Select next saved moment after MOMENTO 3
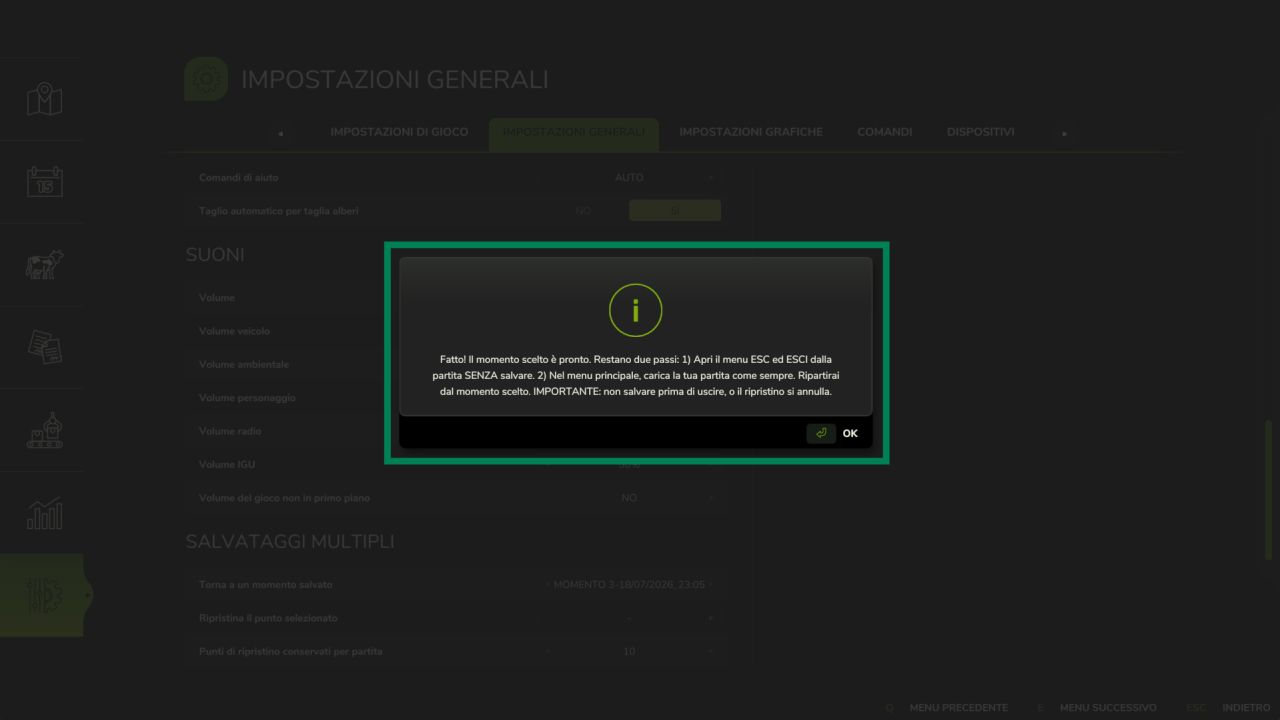1280x720 pixels. (x=711, y=584)
